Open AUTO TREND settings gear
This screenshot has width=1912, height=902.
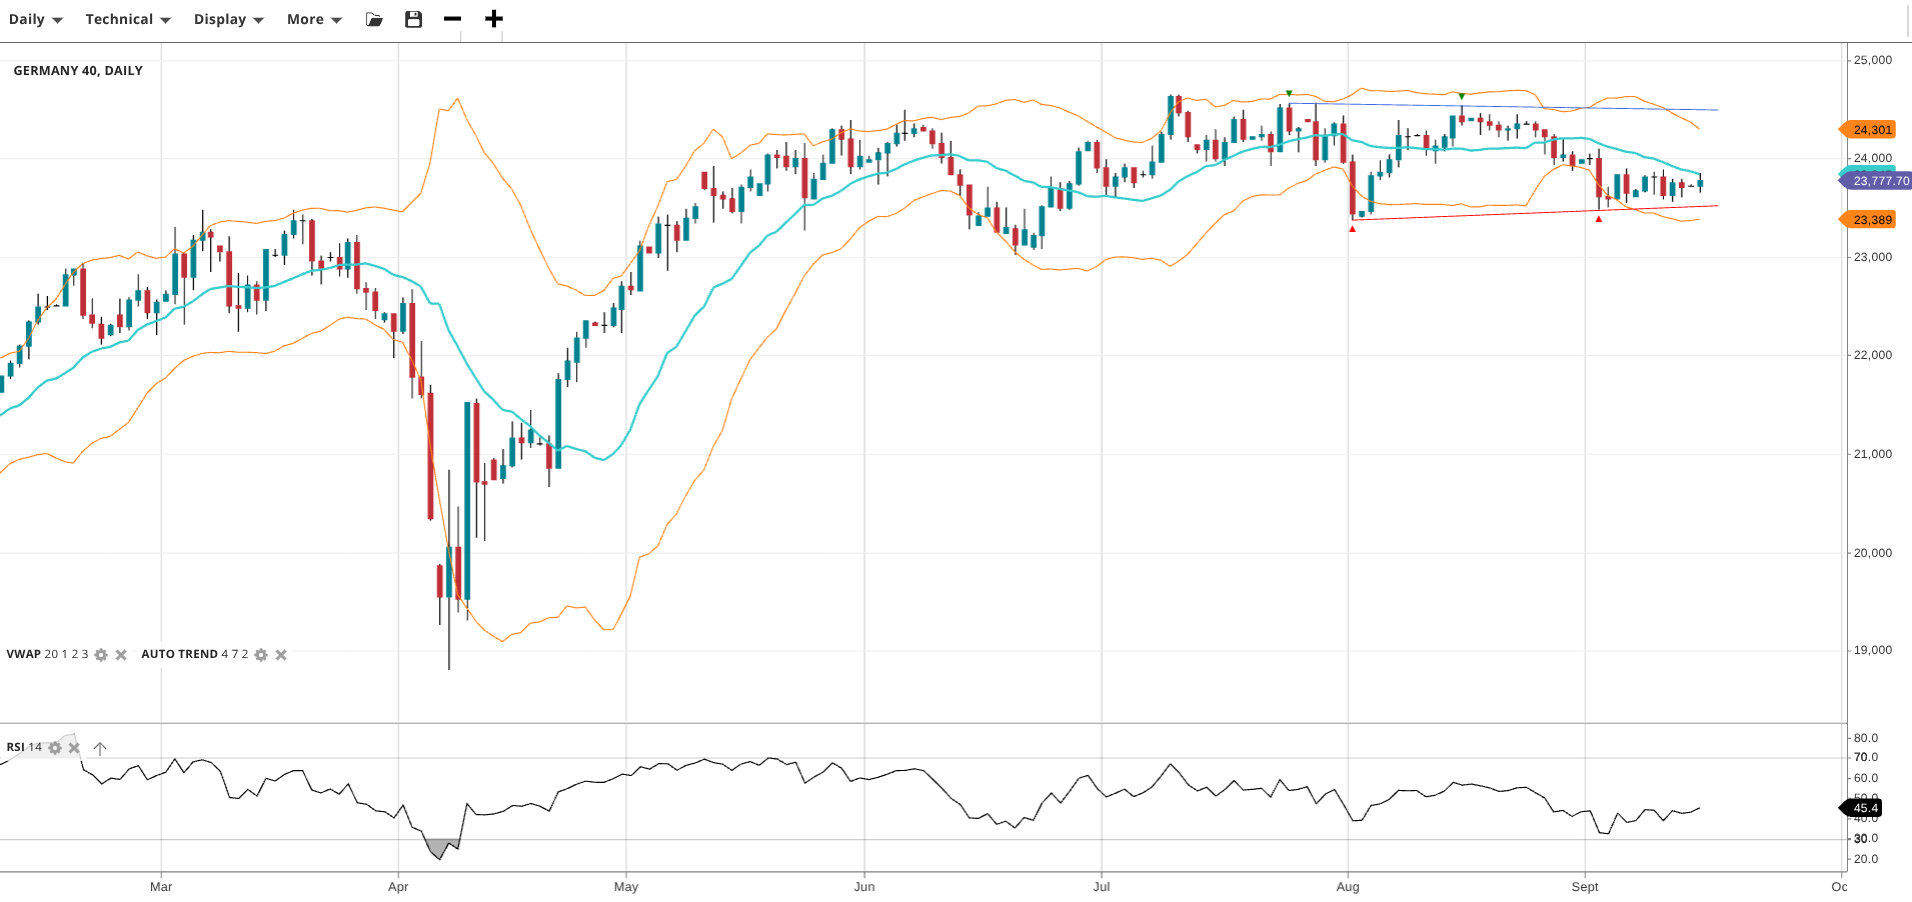(x=261, y=655)
